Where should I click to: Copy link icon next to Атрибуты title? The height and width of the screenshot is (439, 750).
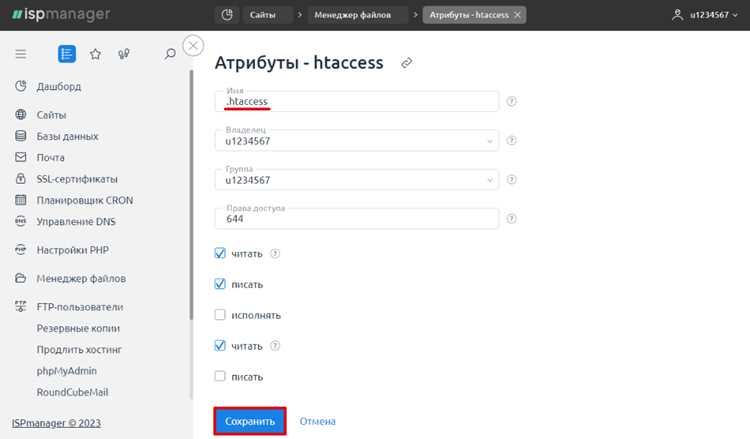[x=407, y=63]
